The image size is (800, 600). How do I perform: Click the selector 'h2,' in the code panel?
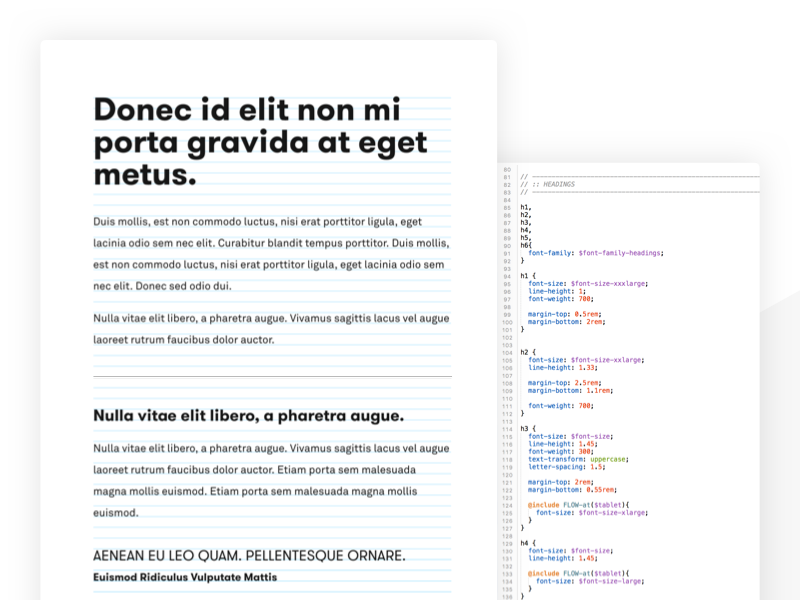pyautogui.click(x=526, y=215)
